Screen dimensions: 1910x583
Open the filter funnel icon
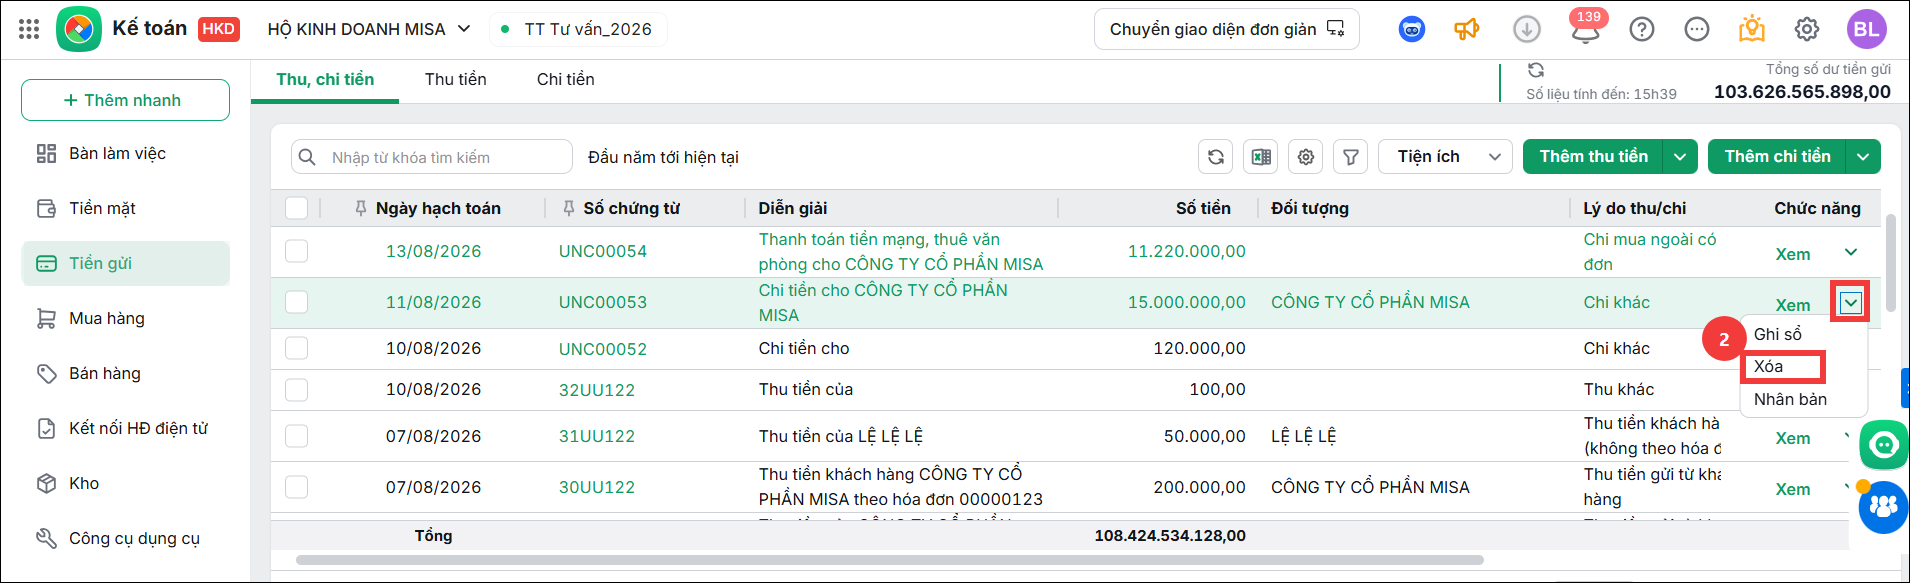(x=1351, y=157)
